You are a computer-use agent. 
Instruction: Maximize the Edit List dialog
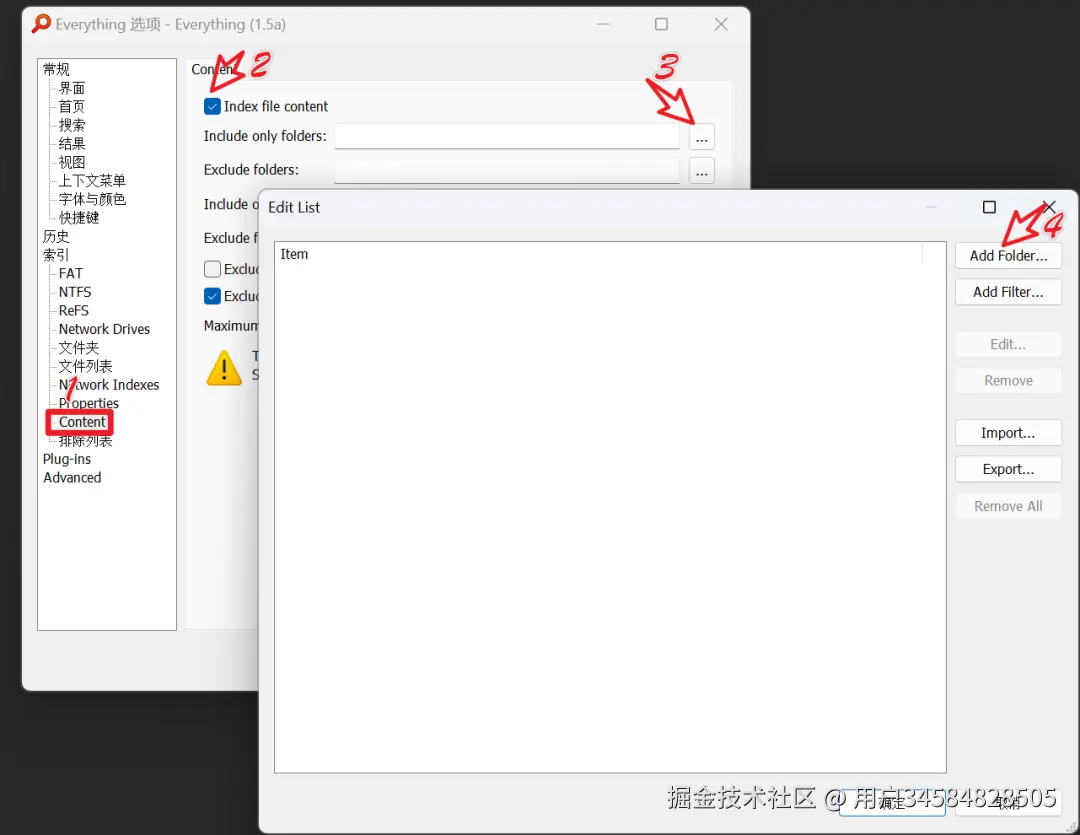click(989, 207)
